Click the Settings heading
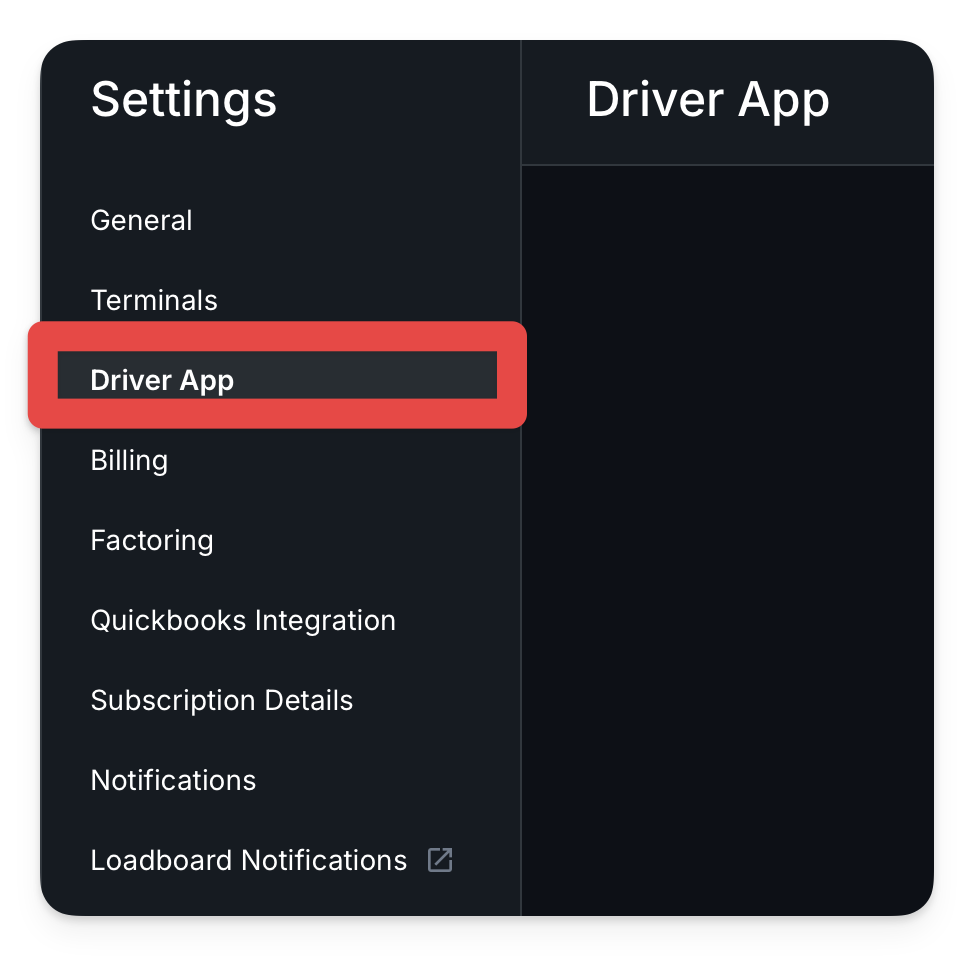974x956 pixels. pyautogui.click(x=184, y=100)
